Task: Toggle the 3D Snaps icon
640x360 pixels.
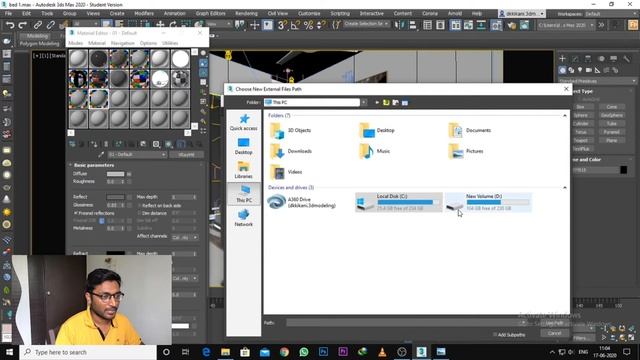Action: [x=282, y=25]
